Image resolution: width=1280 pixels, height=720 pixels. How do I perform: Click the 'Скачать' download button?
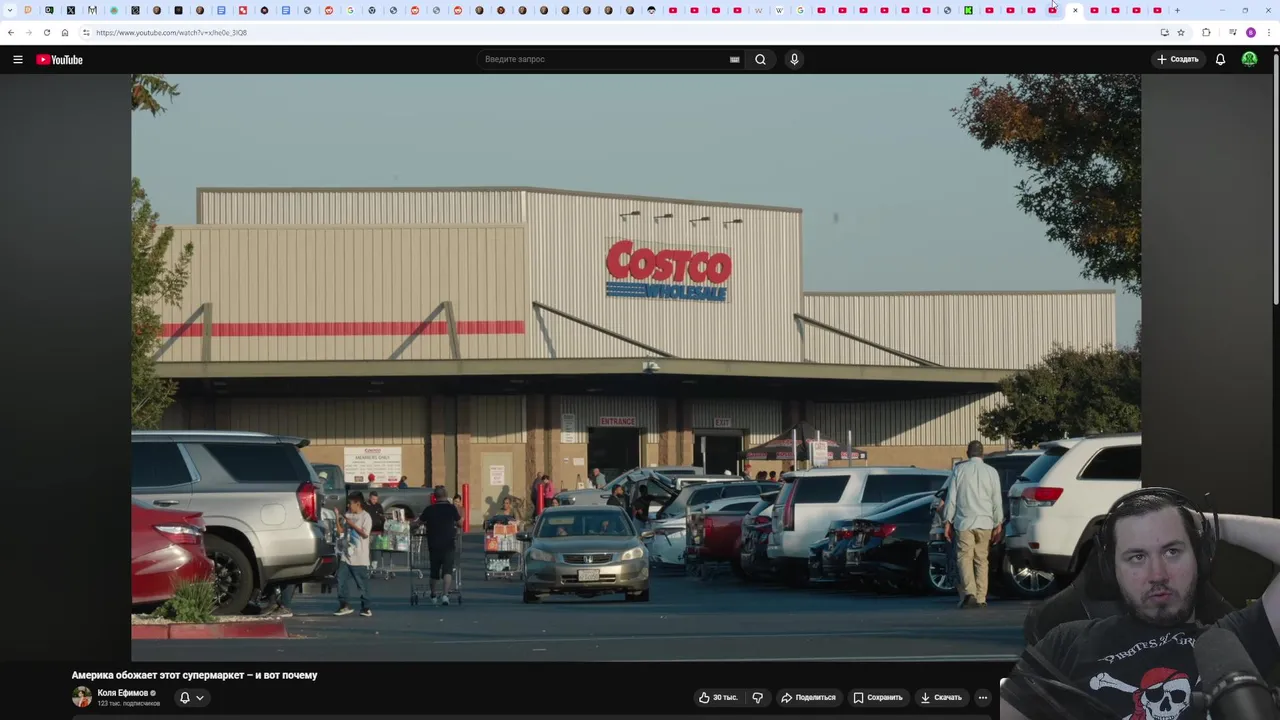point(941,697)
